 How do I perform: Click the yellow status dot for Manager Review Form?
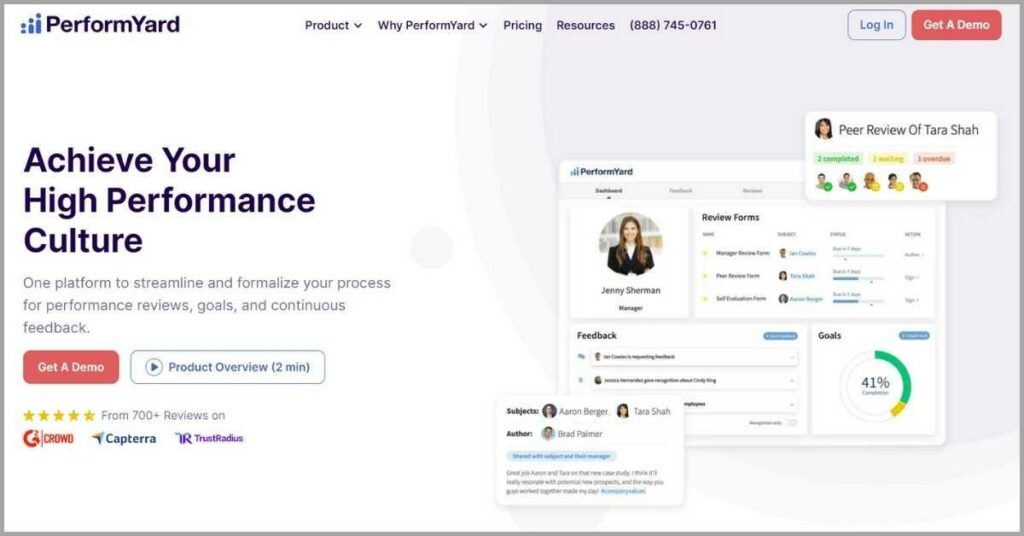click(x=705, y=253)
